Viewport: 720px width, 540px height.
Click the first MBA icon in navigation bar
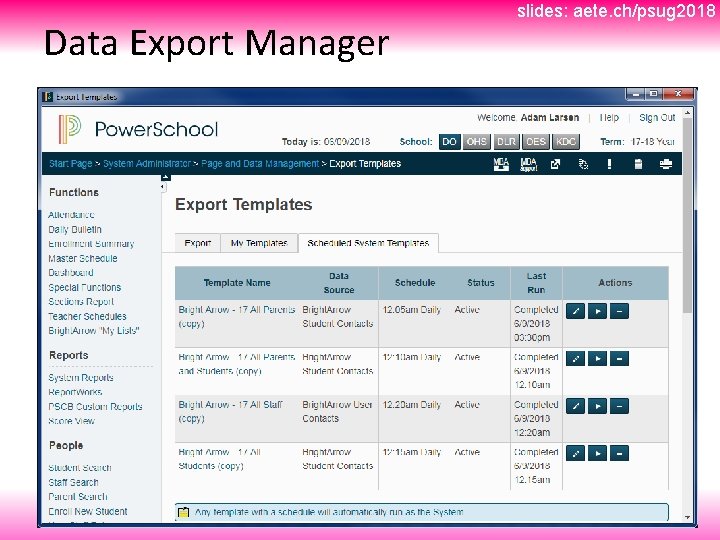pyautogui.click(x=501, y=164)
